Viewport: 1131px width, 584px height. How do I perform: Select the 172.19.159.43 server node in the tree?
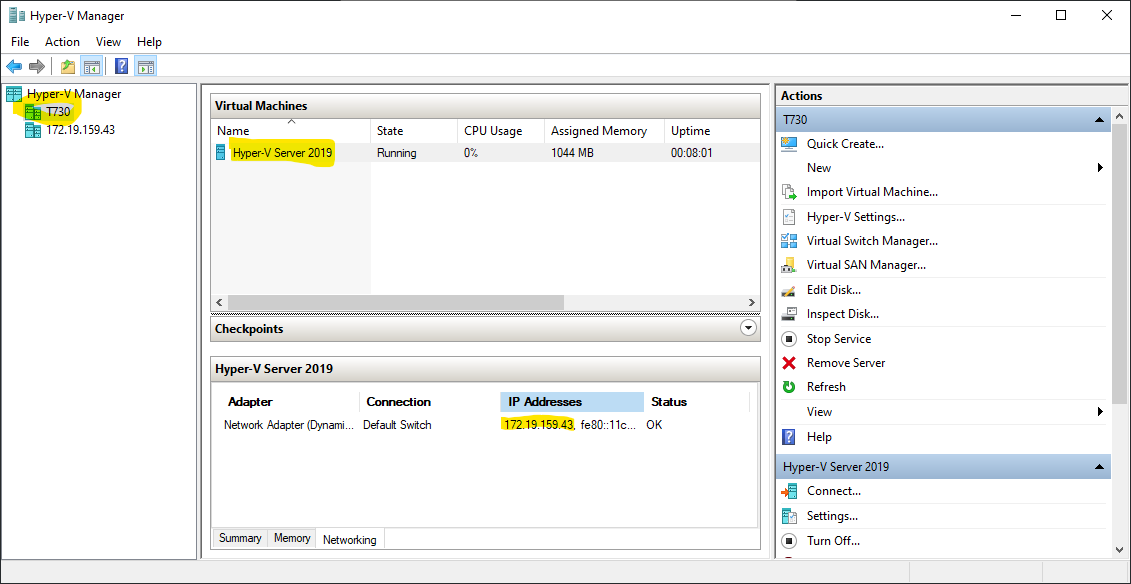[81, 130]
